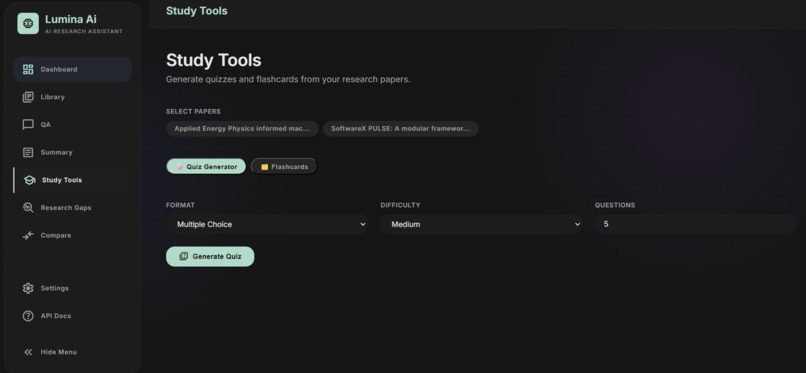Click the Study Tools header bar title

point(196,11)
